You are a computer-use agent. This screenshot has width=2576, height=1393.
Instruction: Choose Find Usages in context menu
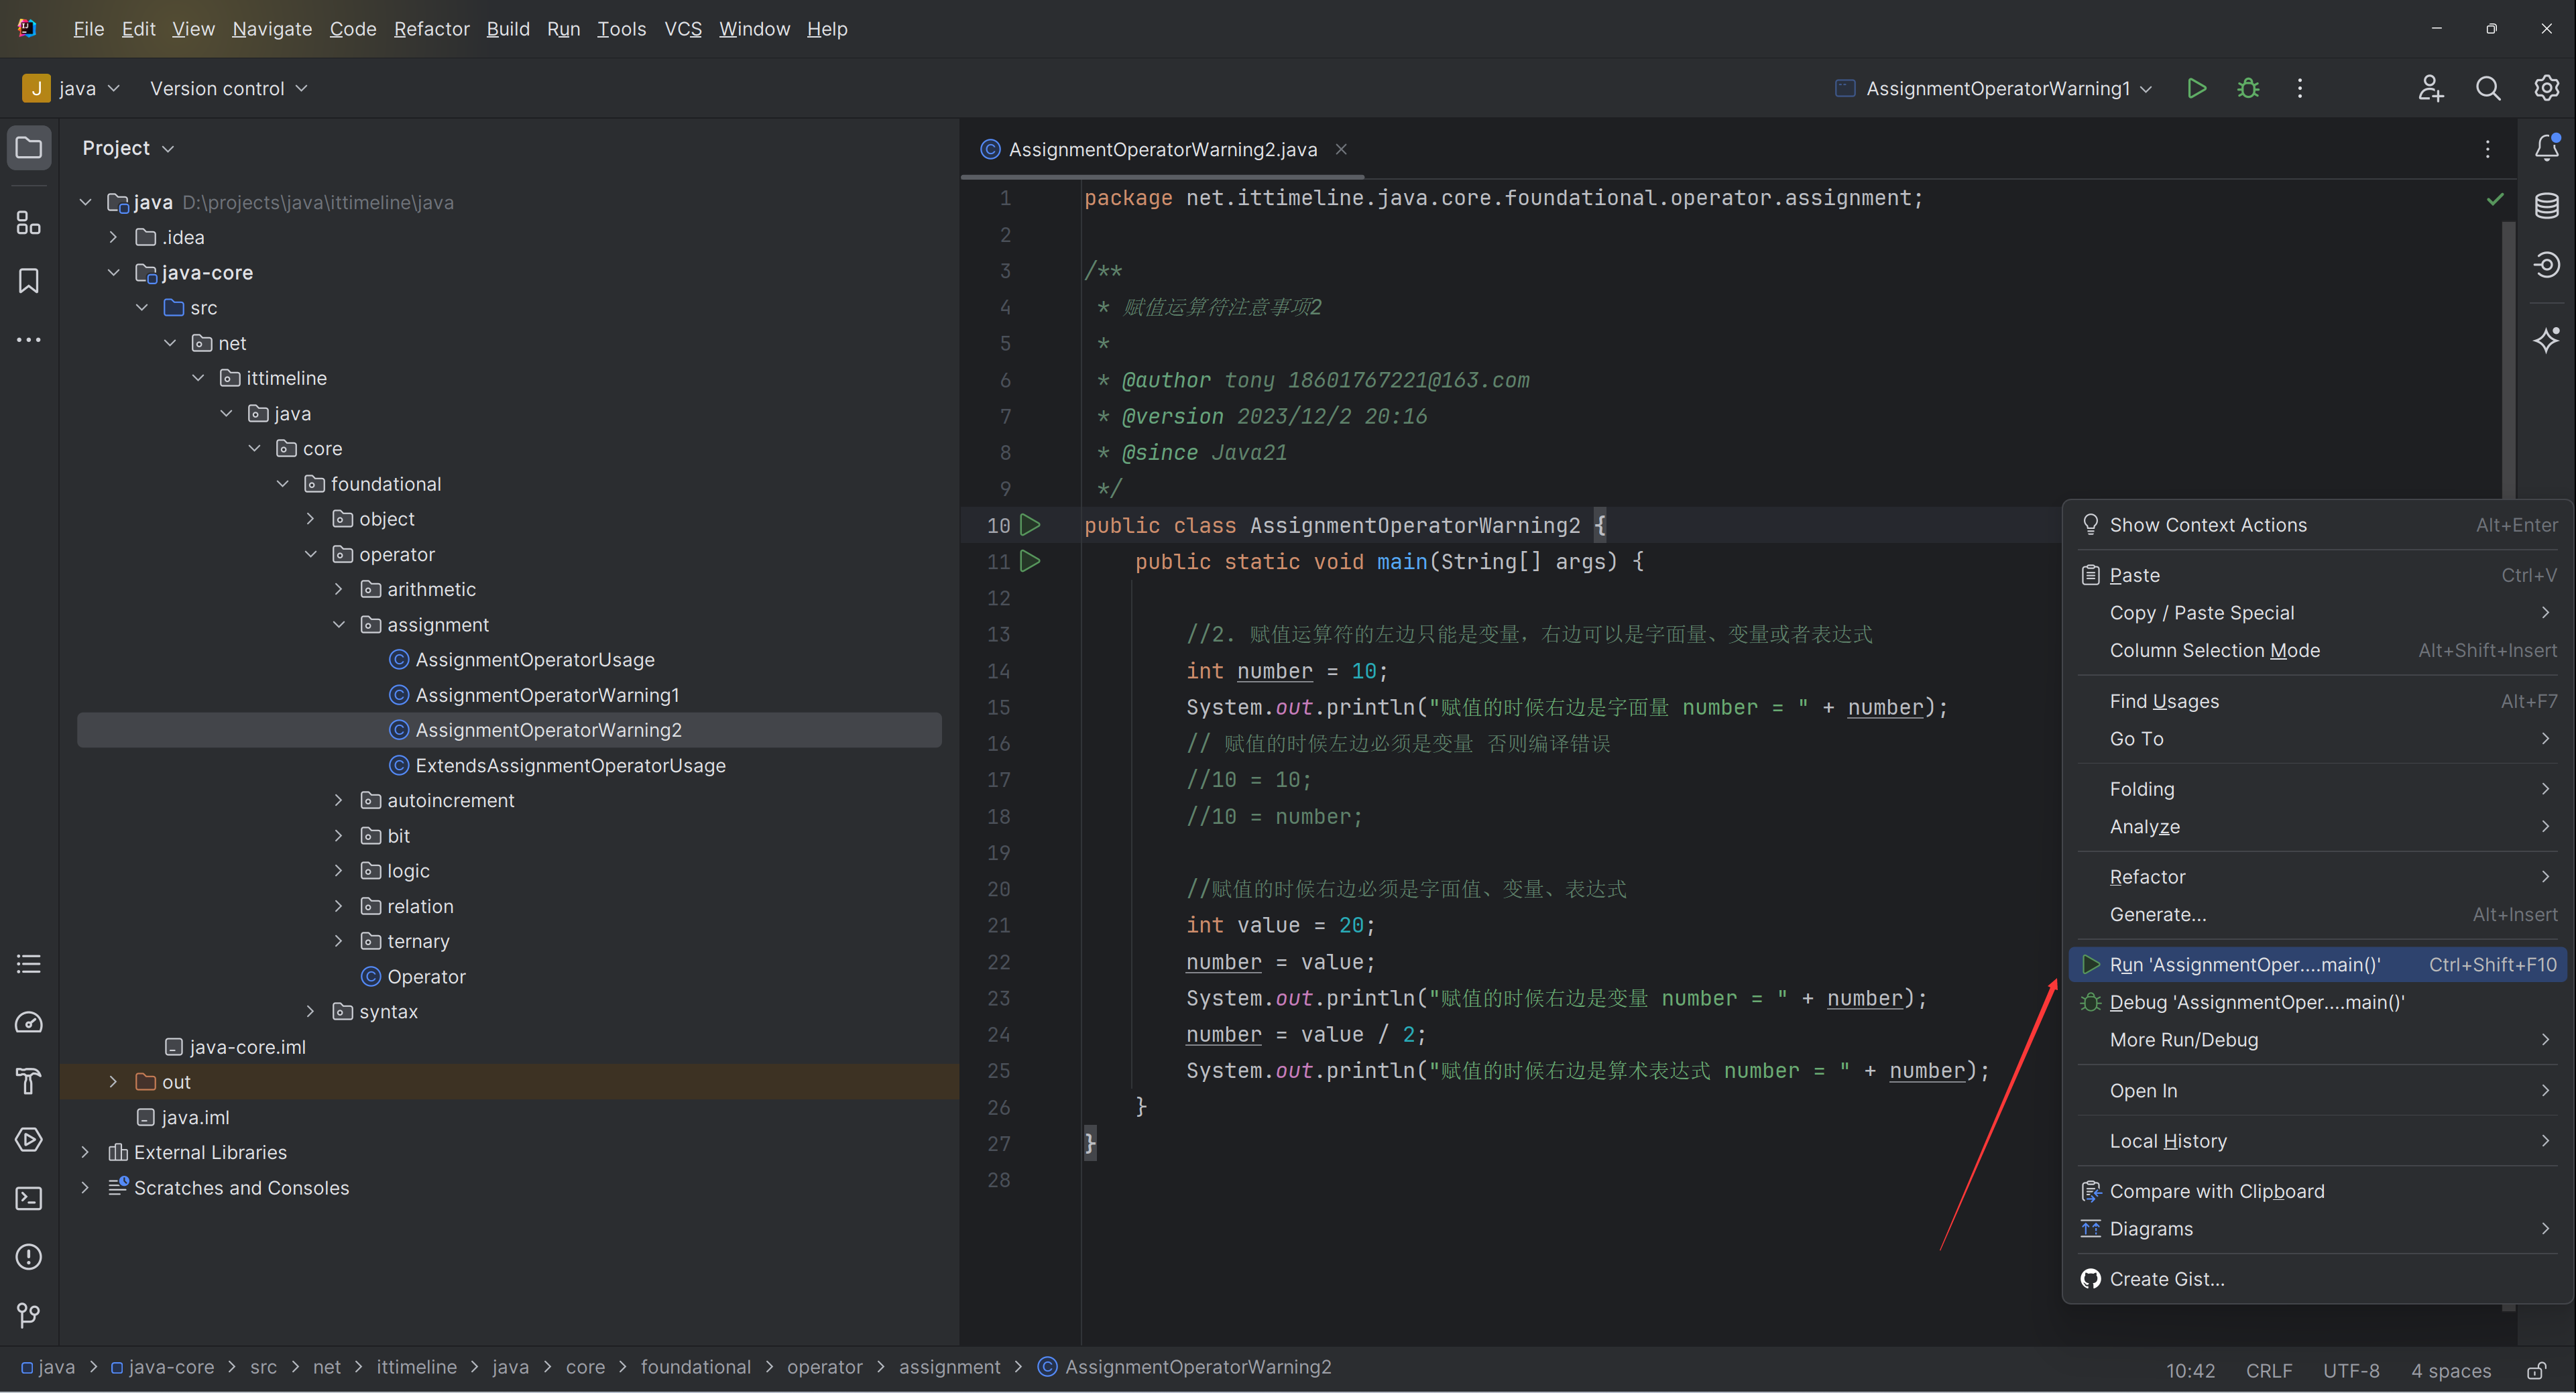click(2318, 701)
